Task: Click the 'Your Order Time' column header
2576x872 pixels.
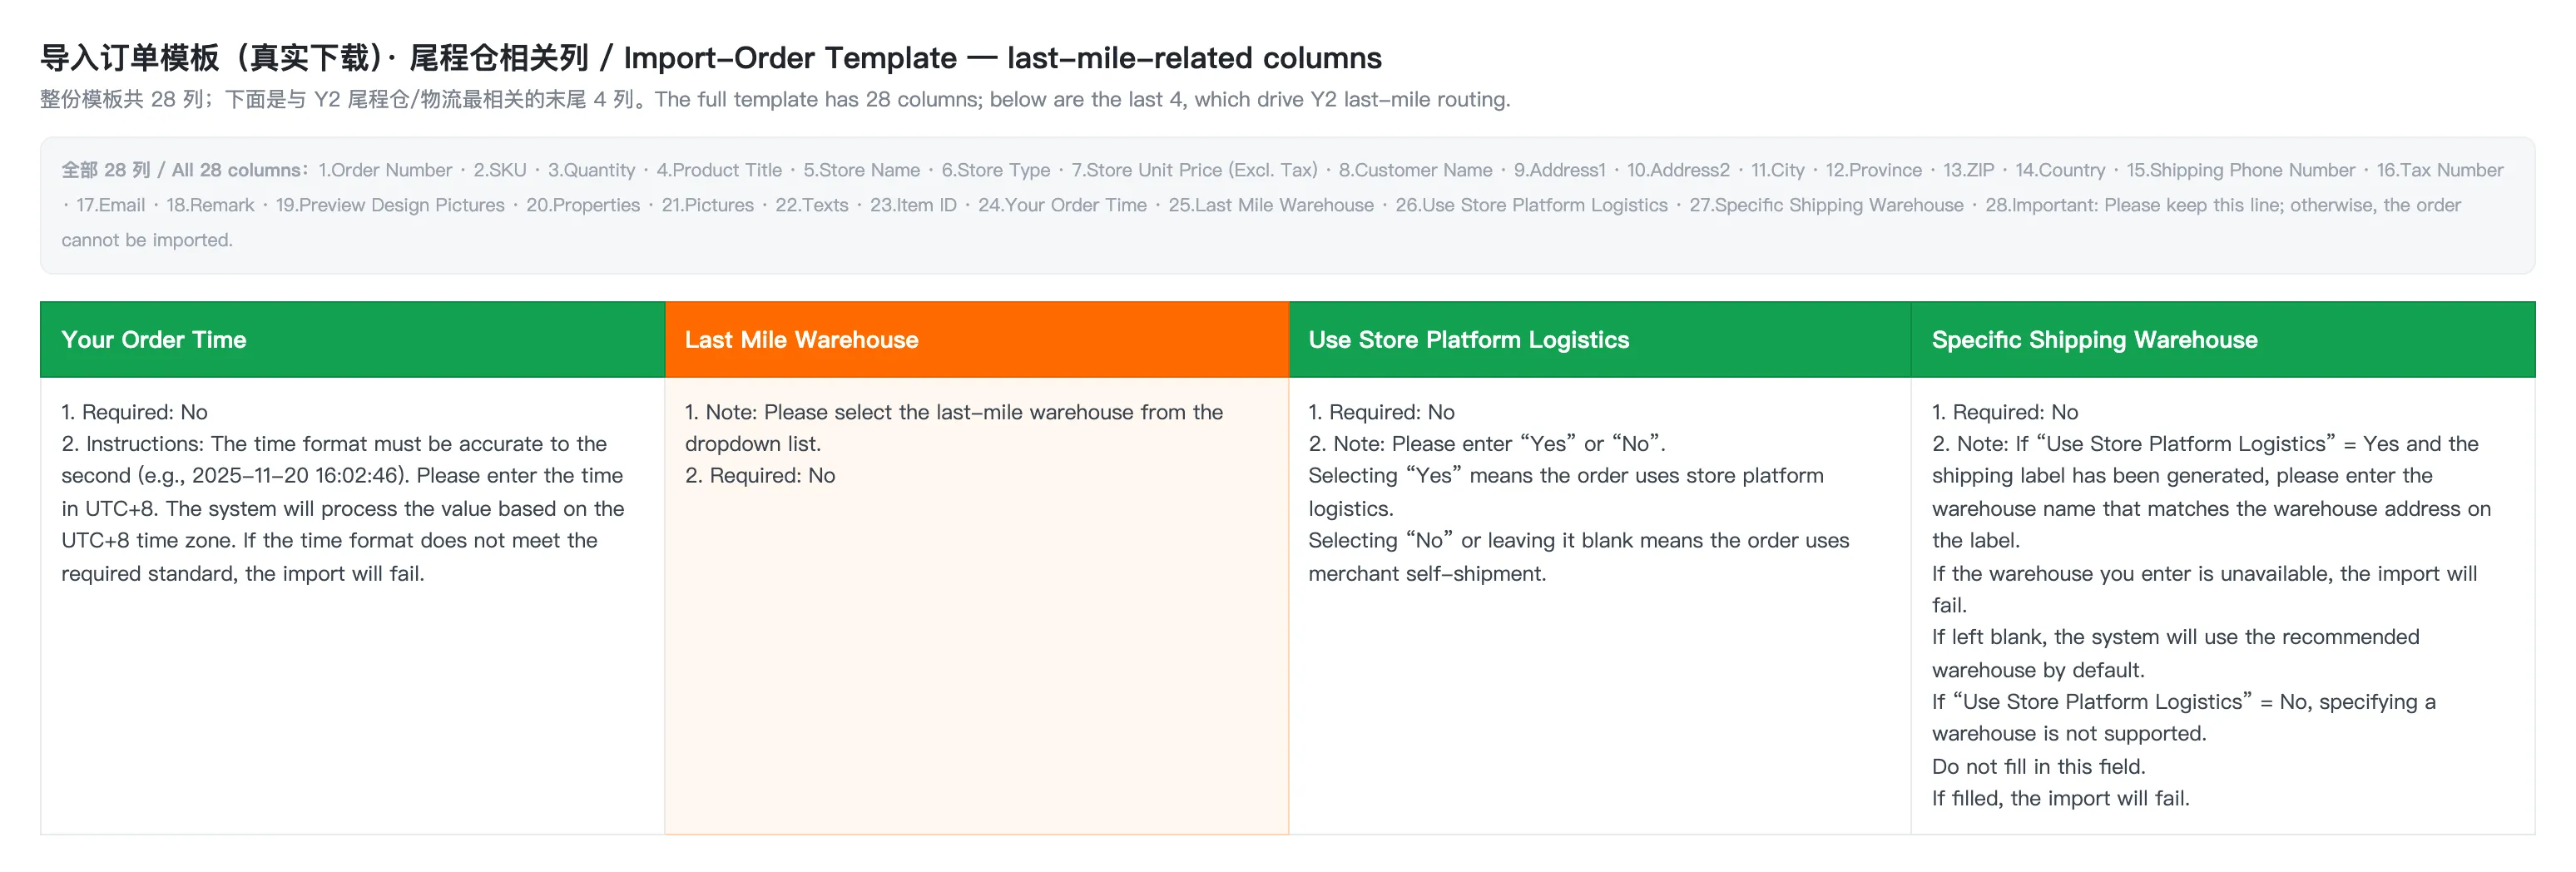Action: coord(352,339)
